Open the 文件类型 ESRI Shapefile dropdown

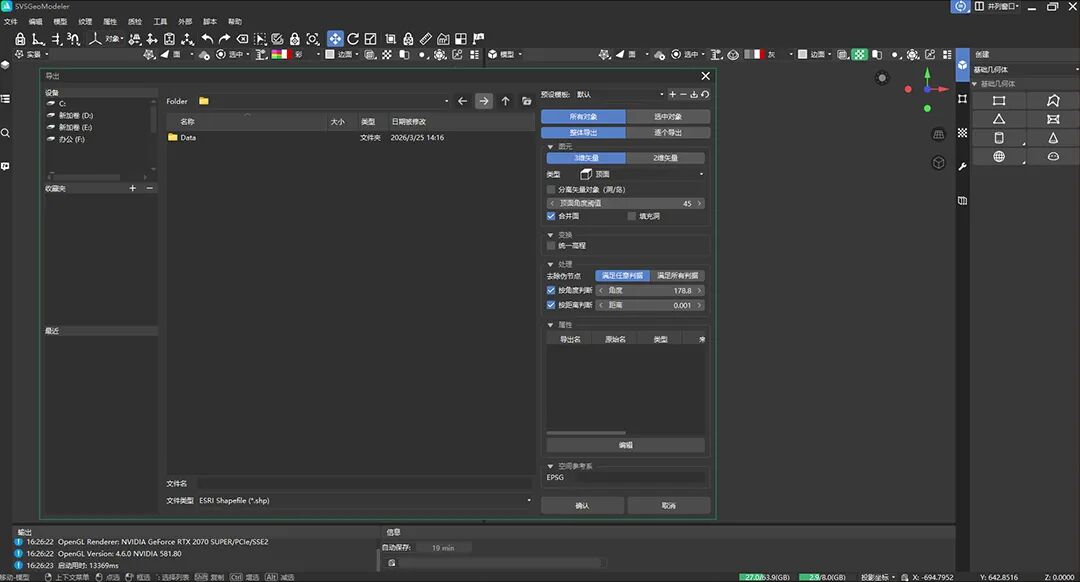(x=365, y=500)
